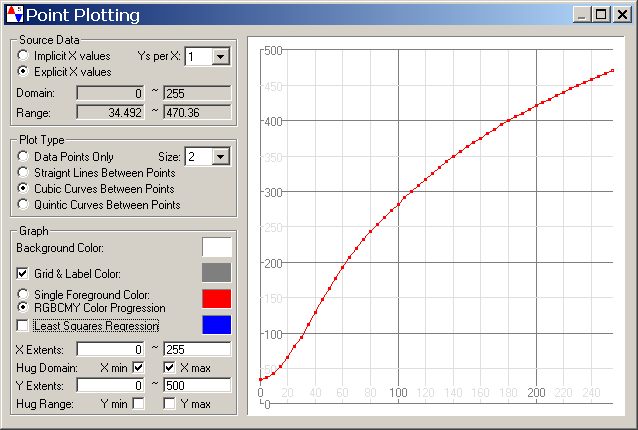Select Single Foreground Color option
The image size is (638, 430).
coord(24,295)
